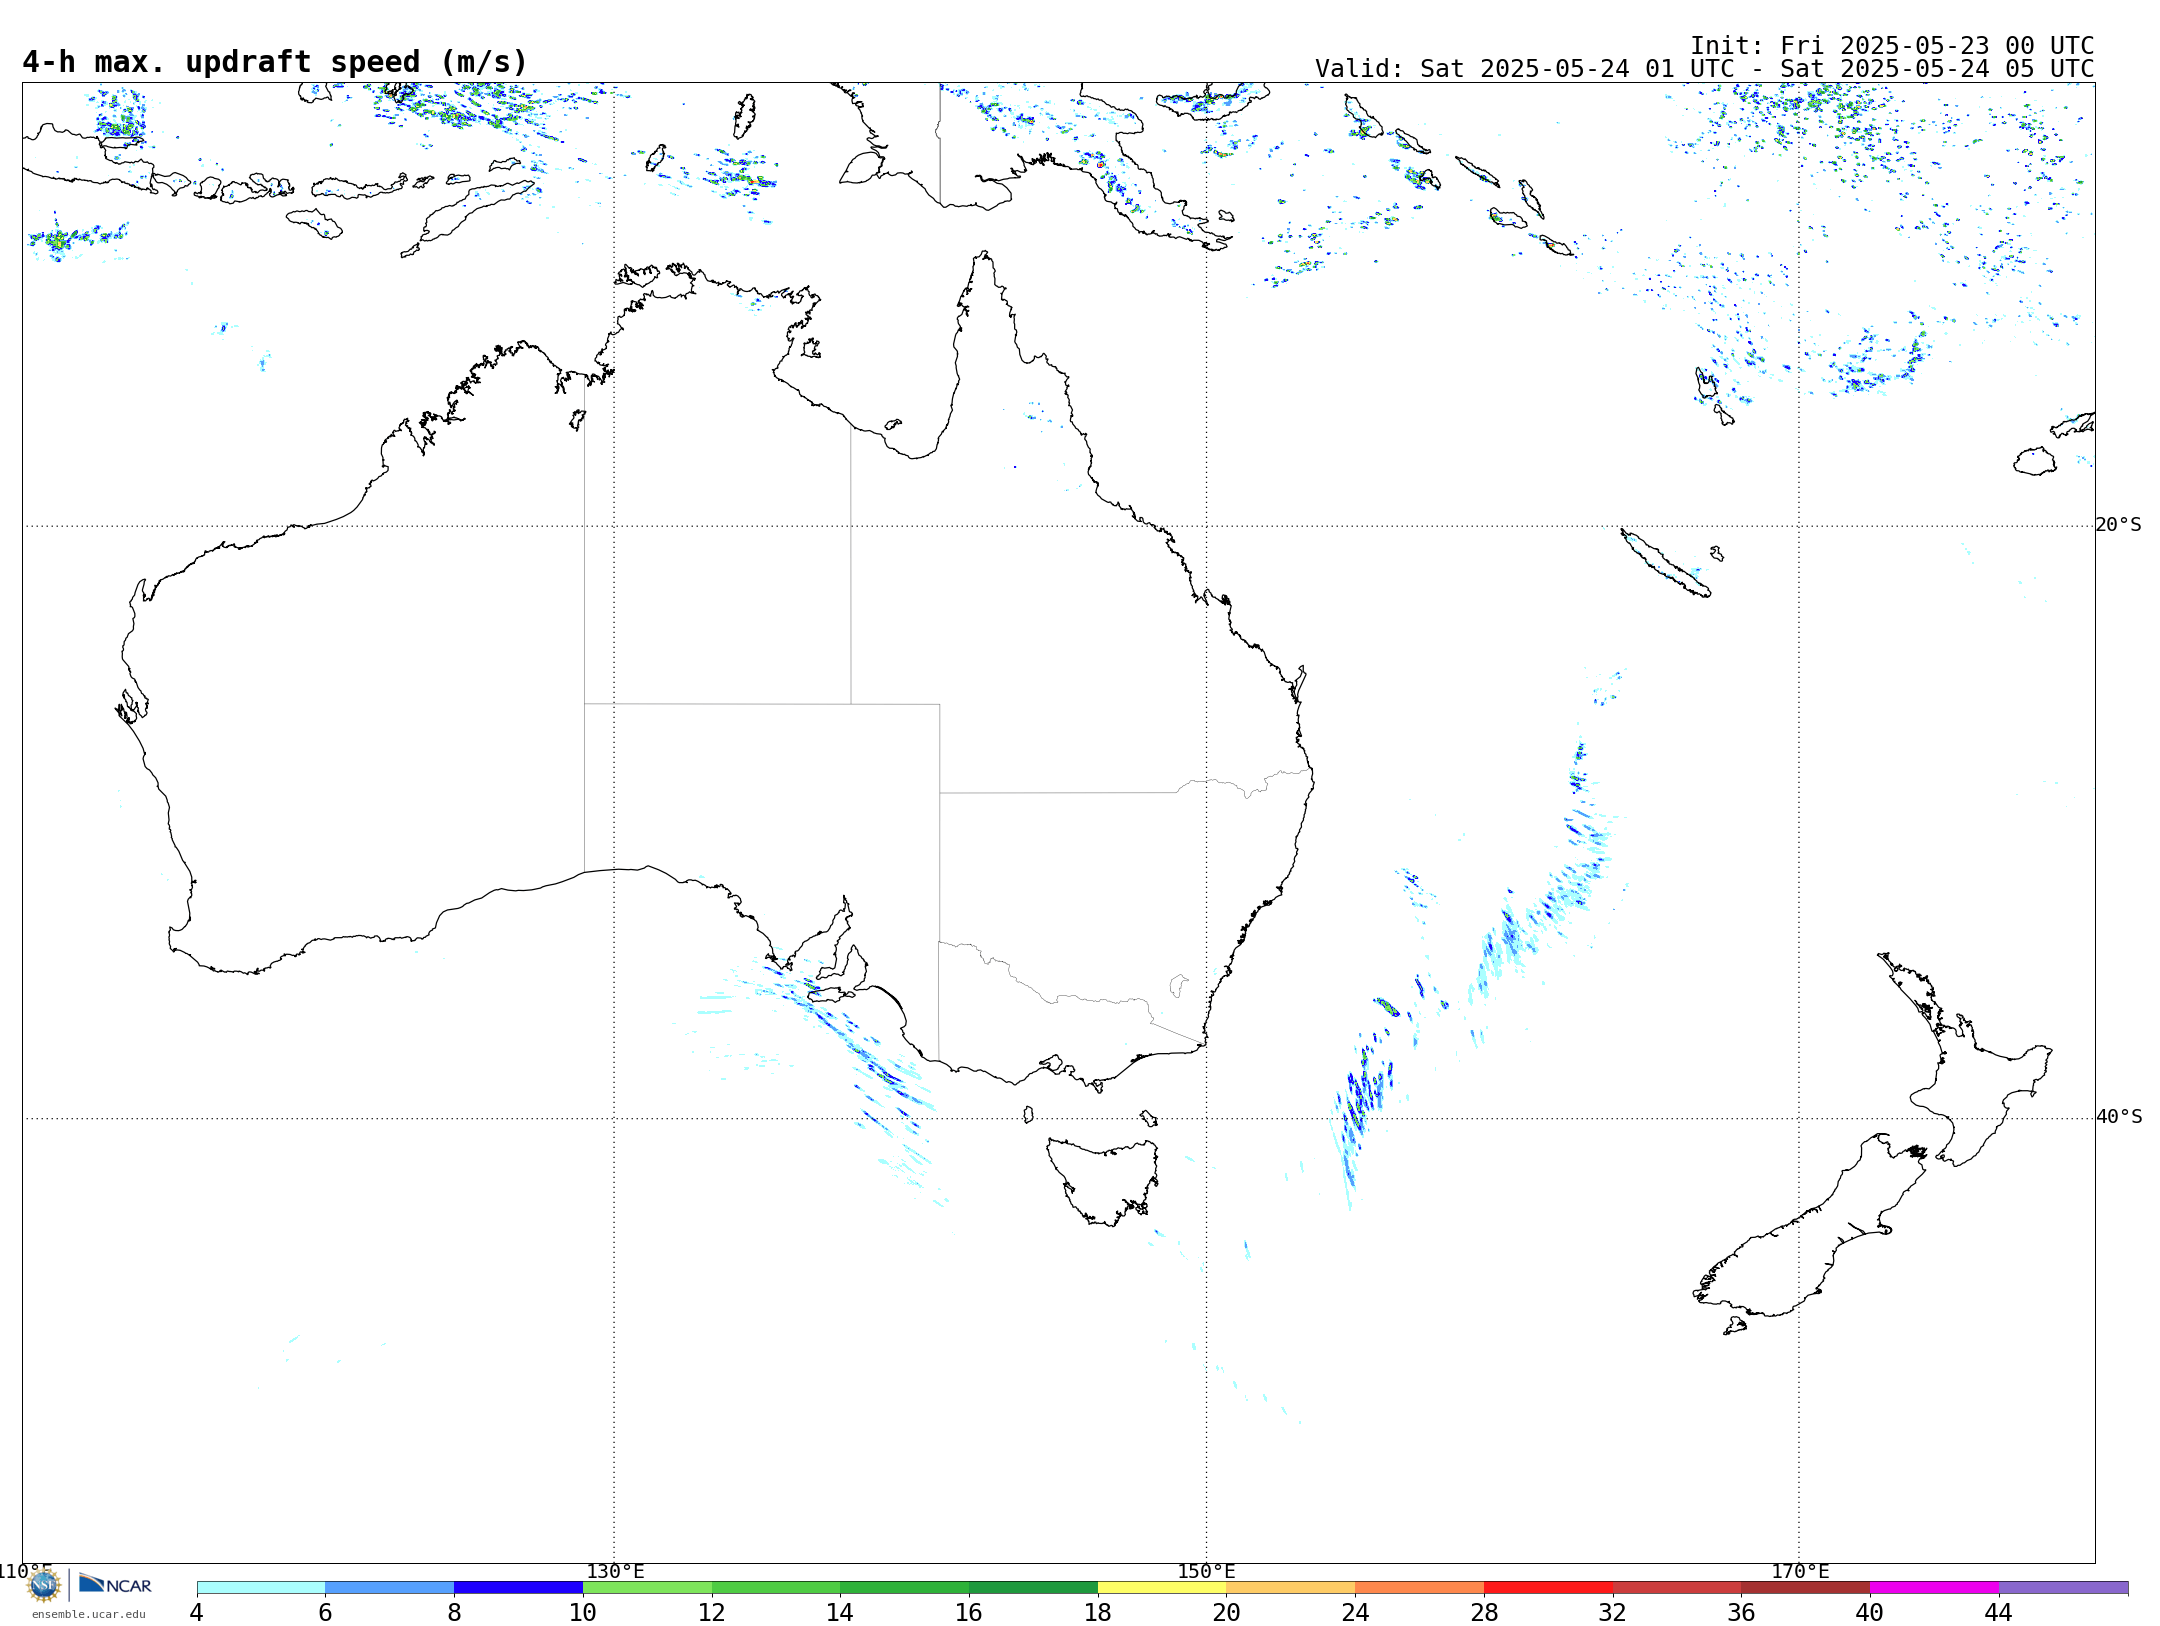
Task: Click the 40°S latitude label
Action: pos(2119,1117)
